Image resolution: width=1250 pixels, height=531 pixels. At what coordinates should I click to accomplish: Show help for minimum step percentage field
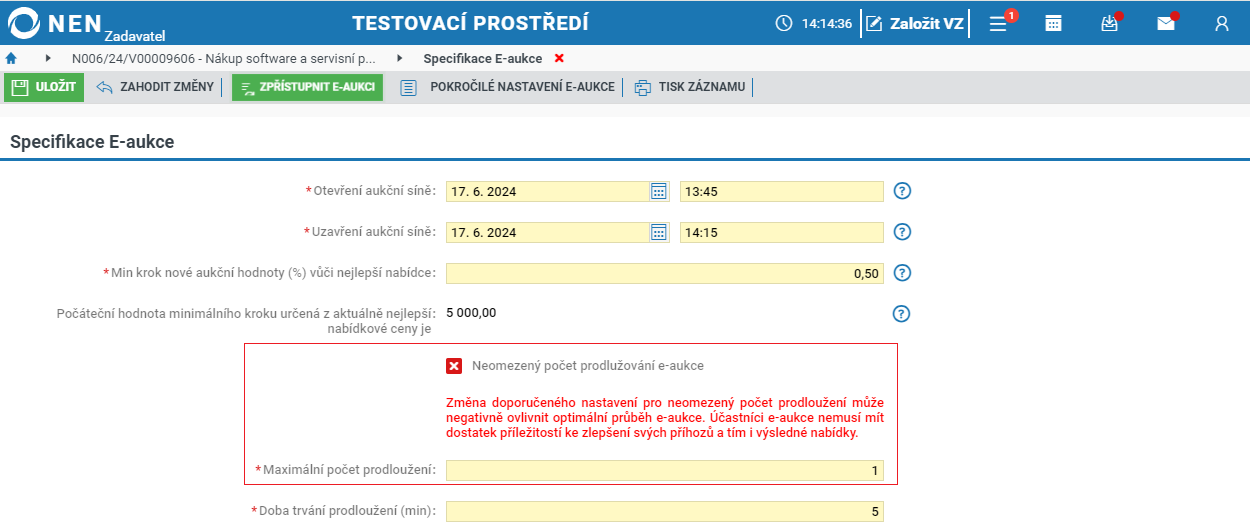click(902, 273)
